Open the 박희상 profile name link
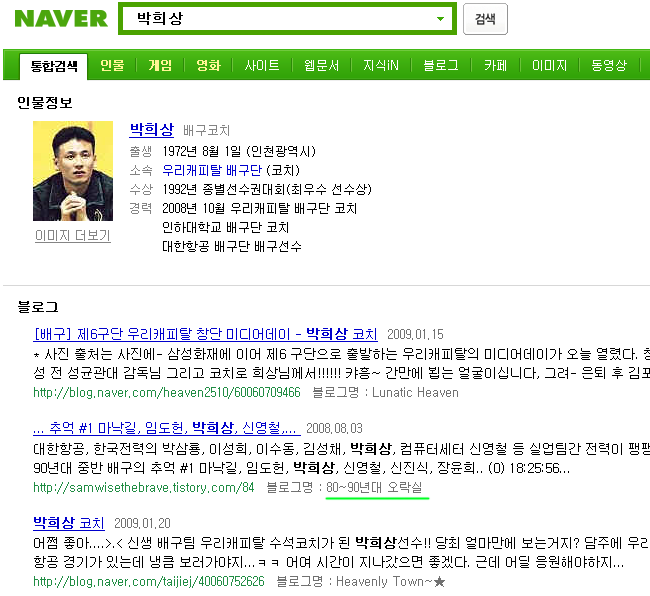Viewport: 650px width, 596px height. point(152,130)
